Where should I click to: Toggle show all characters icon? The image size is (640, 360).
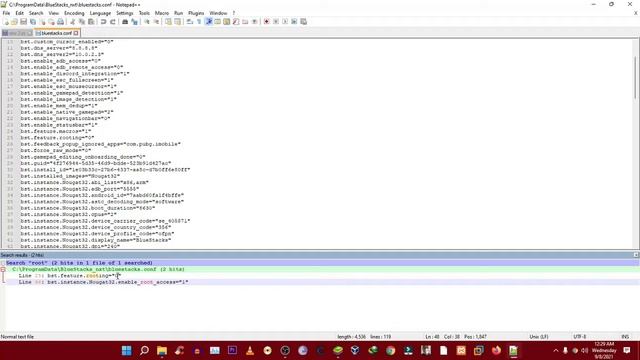199,22
